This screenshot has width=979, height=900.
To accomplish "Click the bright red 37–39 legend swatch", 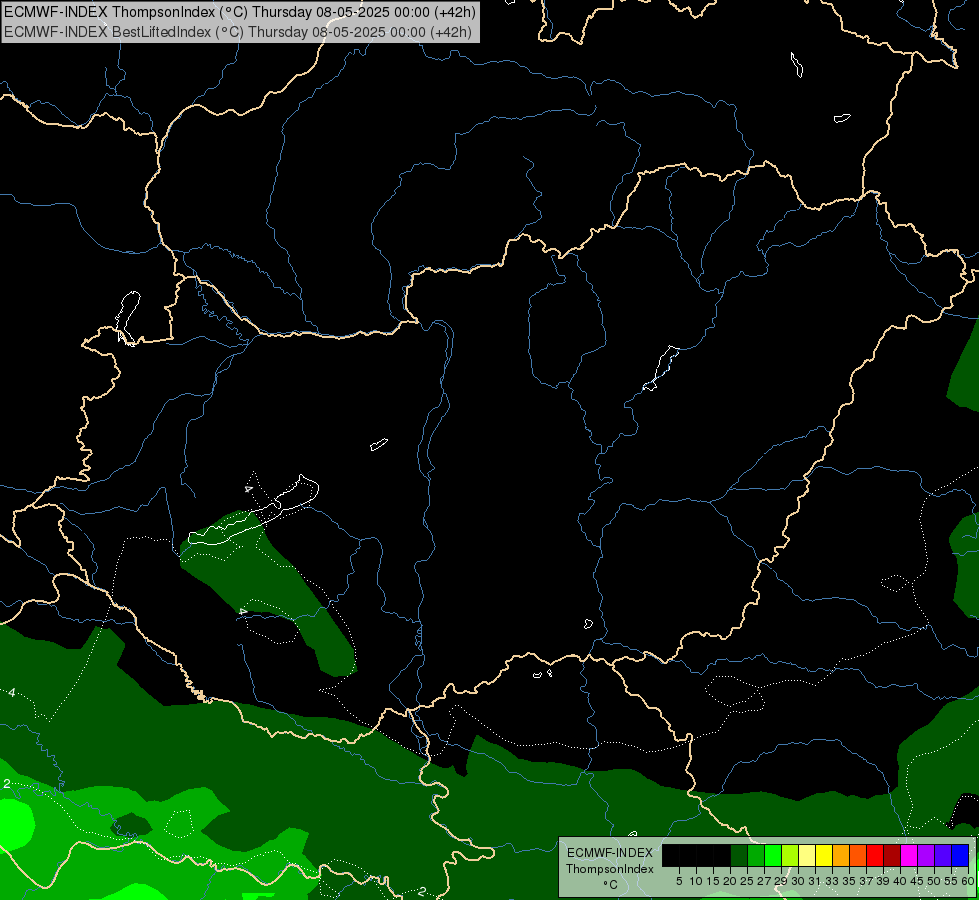I will pyautogui.click(x=875, y=855).
